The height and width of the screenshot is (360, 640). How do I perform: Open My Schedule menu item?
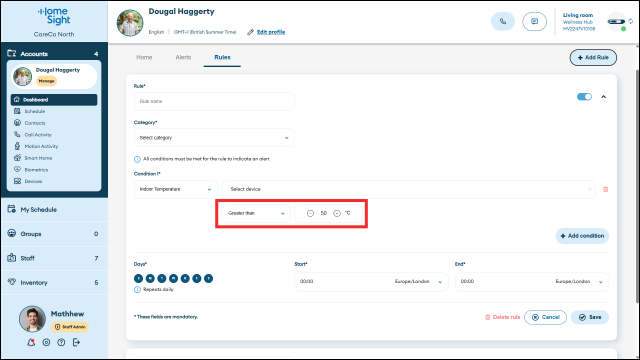pos(54,210)
